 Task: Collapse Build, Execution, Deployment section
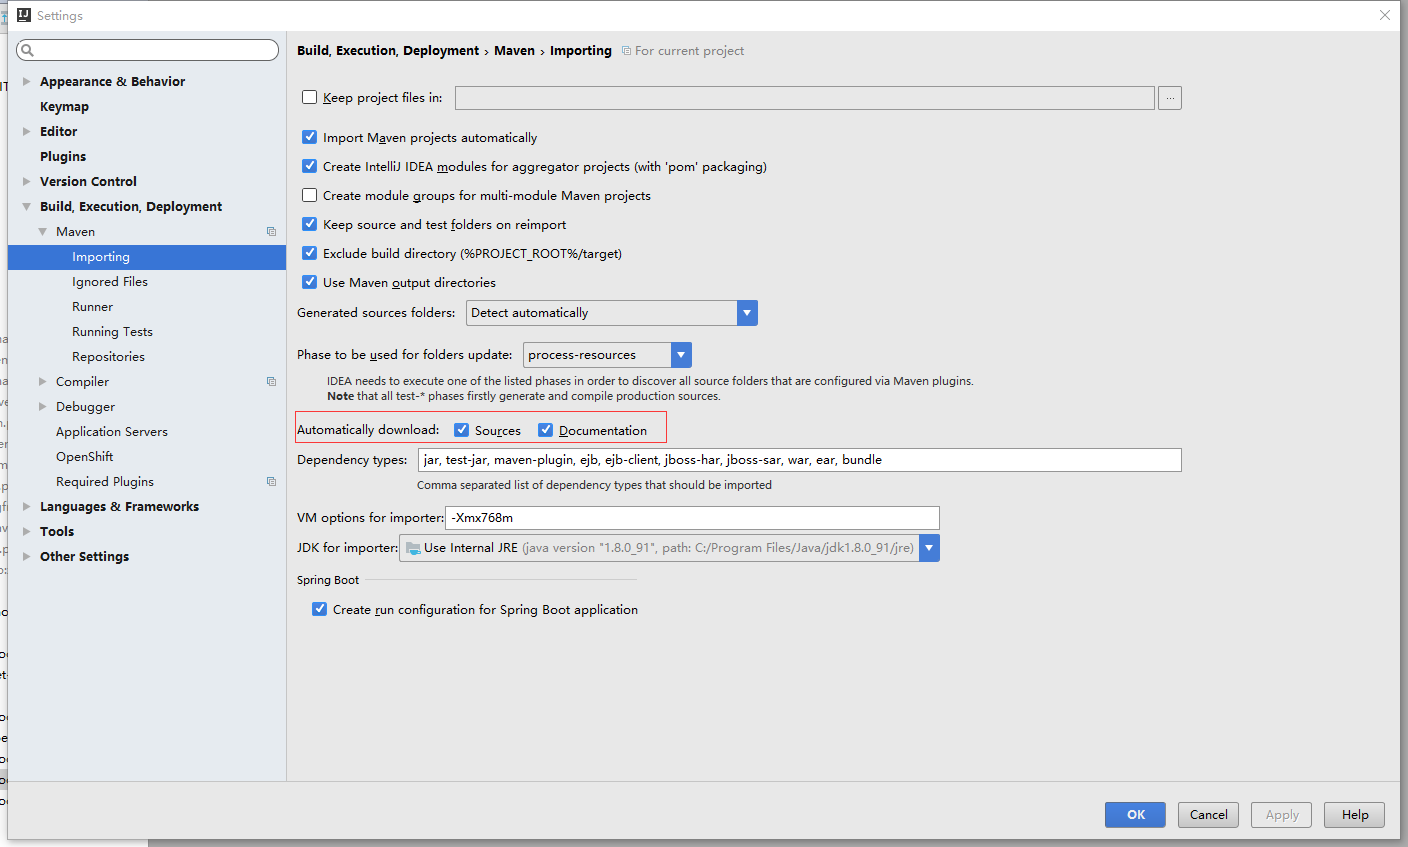(x=26, y=206)
